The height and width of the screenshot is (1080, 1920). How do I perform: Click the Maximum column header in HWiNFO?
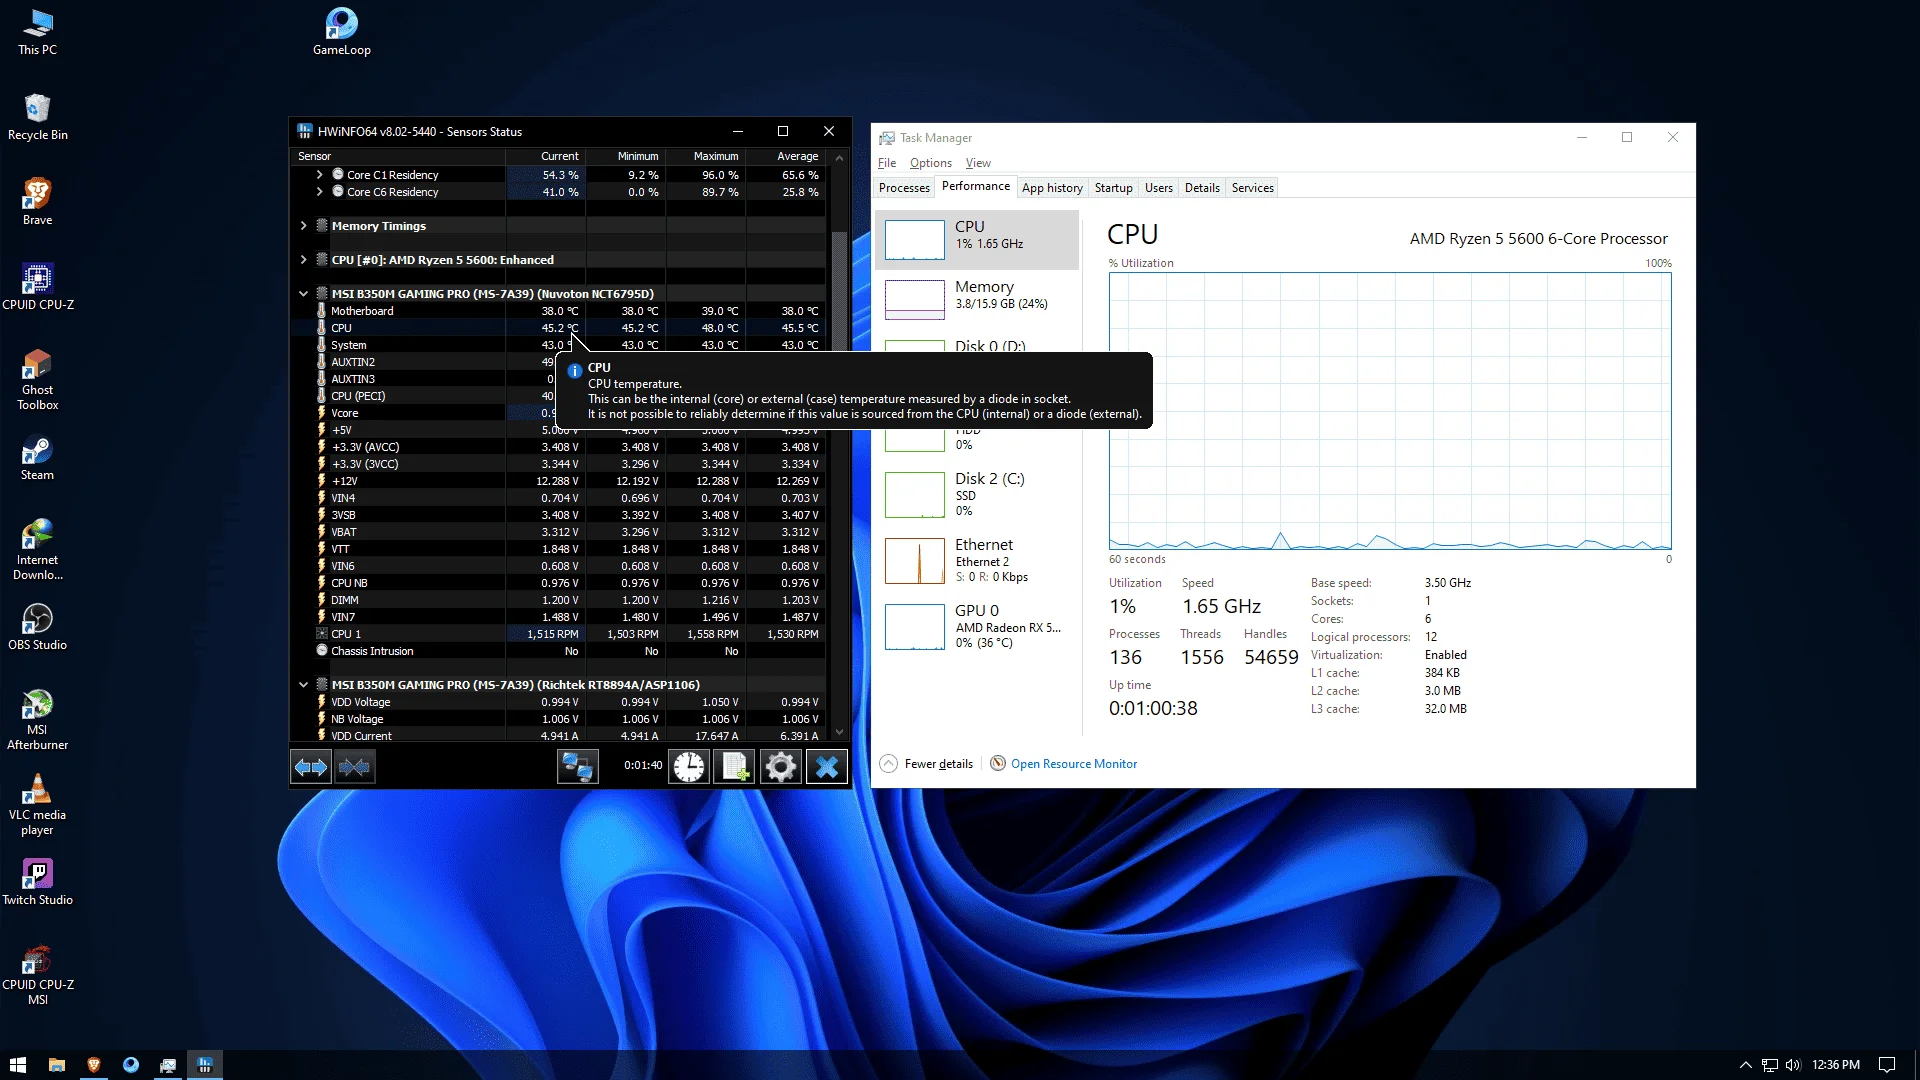[706, 156]
